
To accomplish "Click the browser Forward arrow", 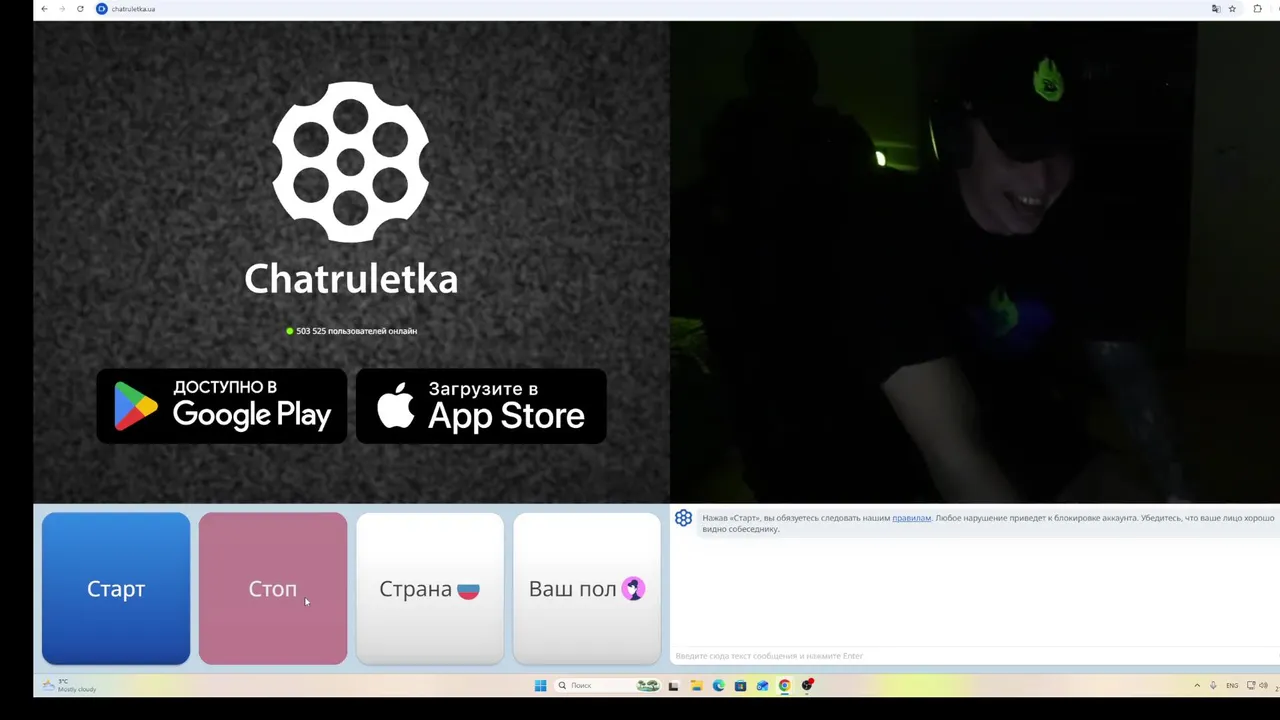I will pos(62,9).
